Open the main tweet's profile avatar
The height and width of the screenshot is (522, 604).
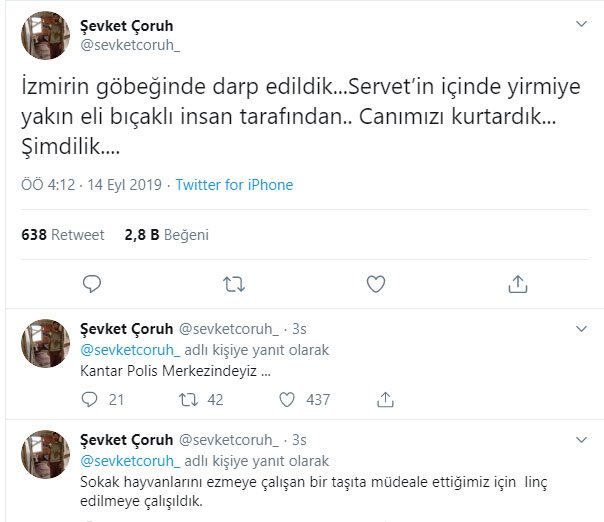(45, 35)
